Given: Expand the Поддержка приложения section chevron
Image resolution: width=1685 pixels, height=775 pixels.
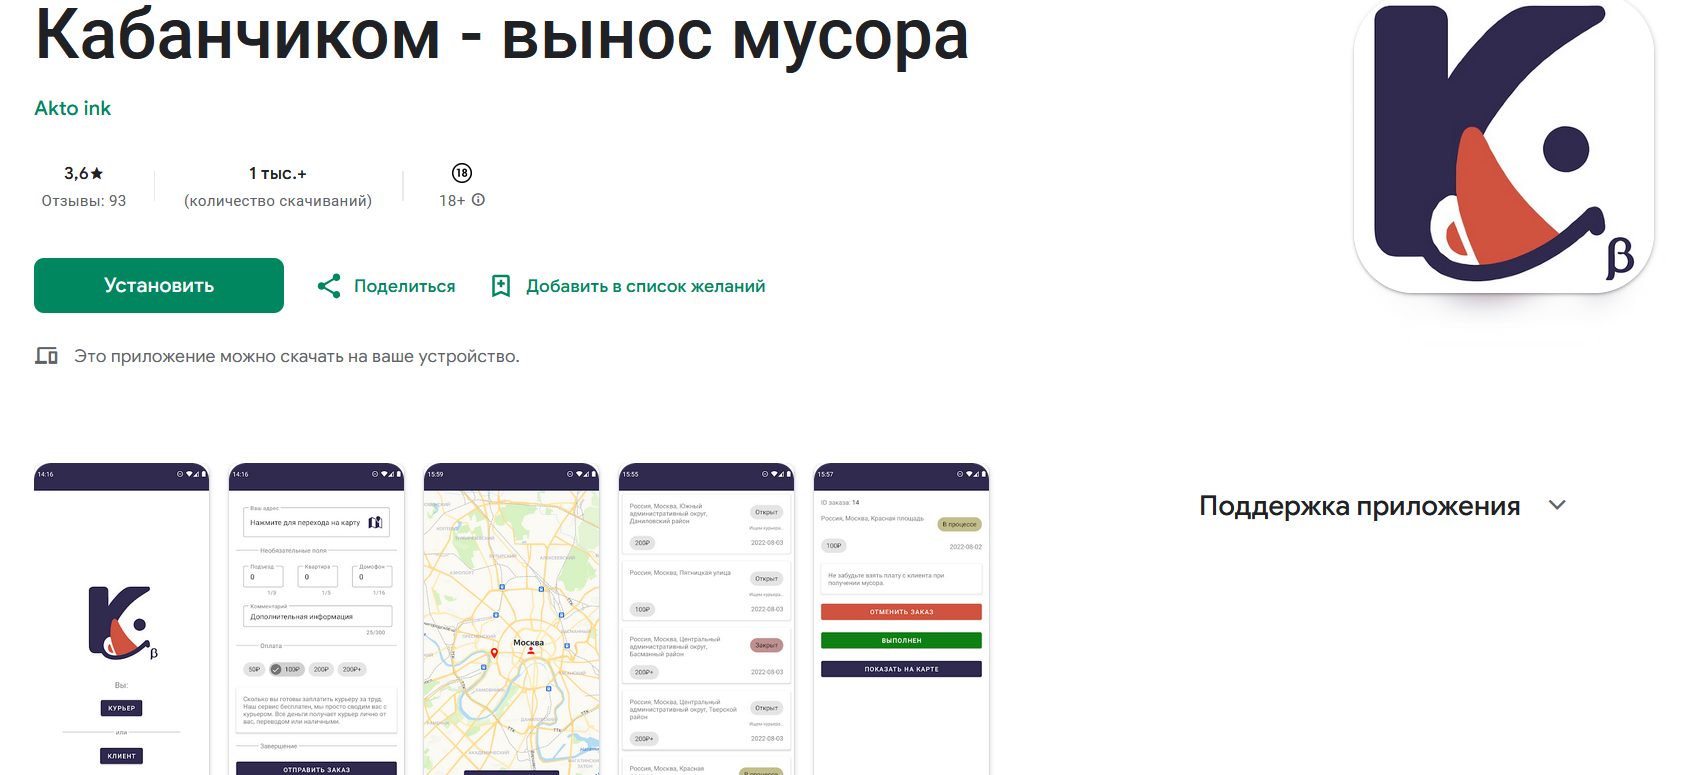Looking at the screenshot, I should coord(1557,506).
